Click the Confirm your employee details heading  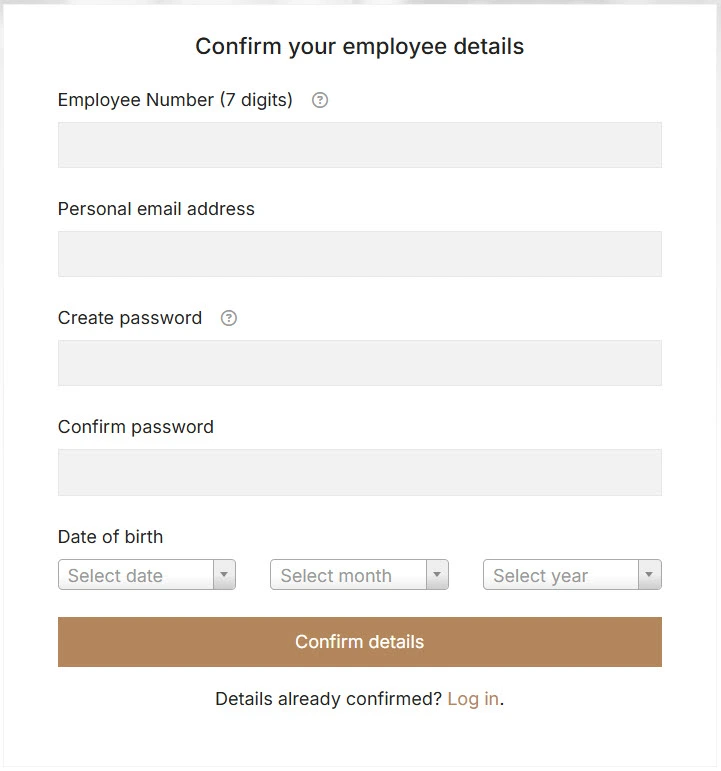coord(360,46)
